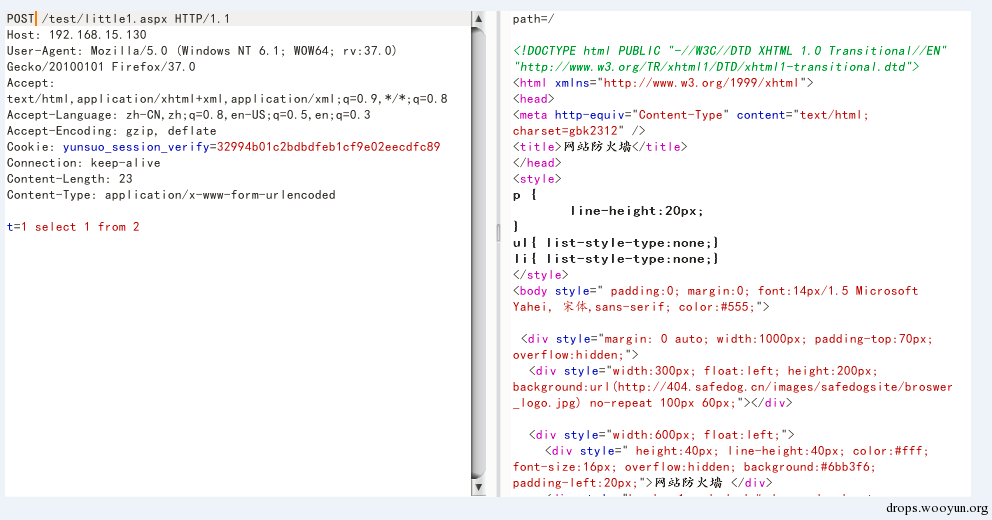
Task: Click the Host: 192.168.15.130 header line
Action: click(x=77, y=35)
